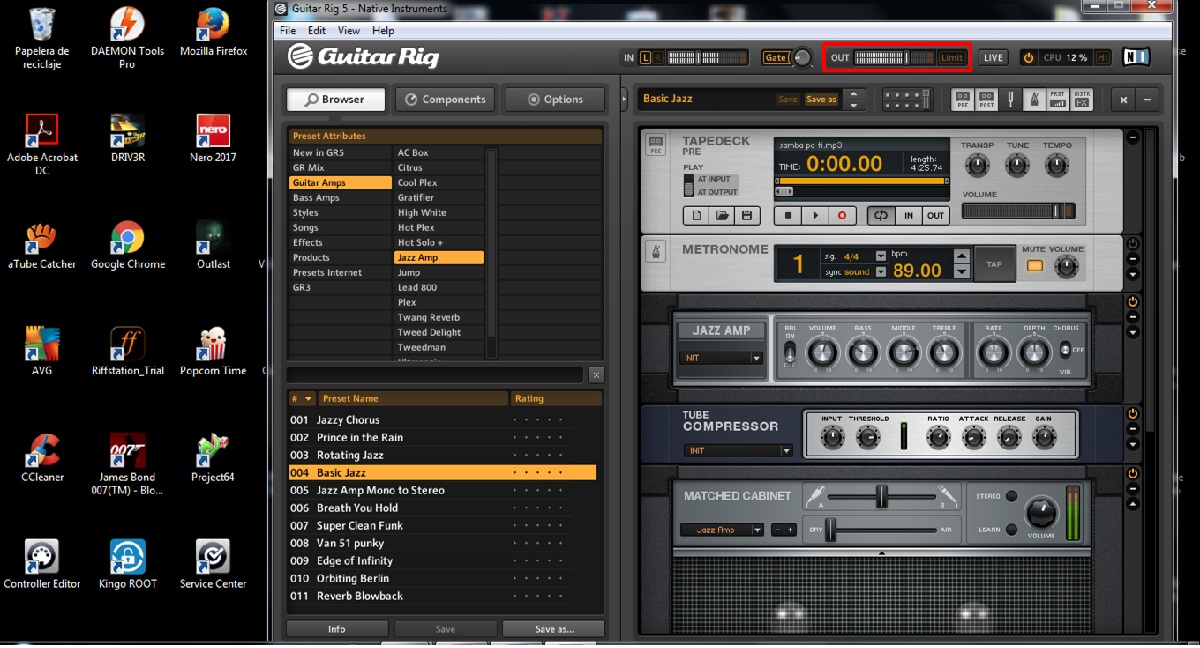The width and height of the screenshot is (1200, 648).
Task: Open Mozilla Firefox desktop shortcut
Action: [x=213, y=32]
